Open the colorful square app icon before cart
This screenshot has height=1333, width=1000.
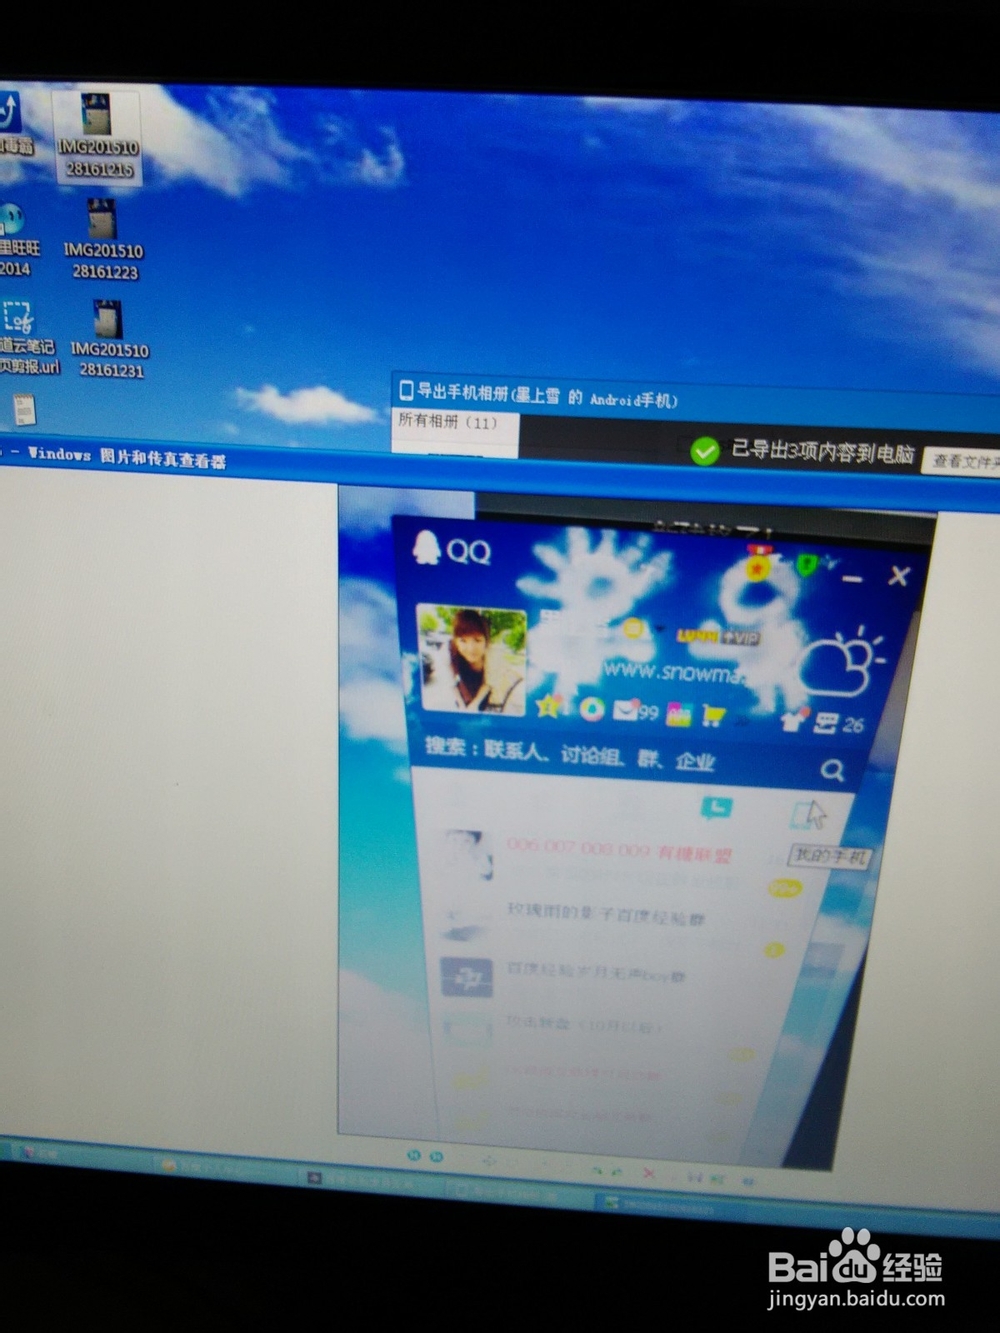coord(678,714)
